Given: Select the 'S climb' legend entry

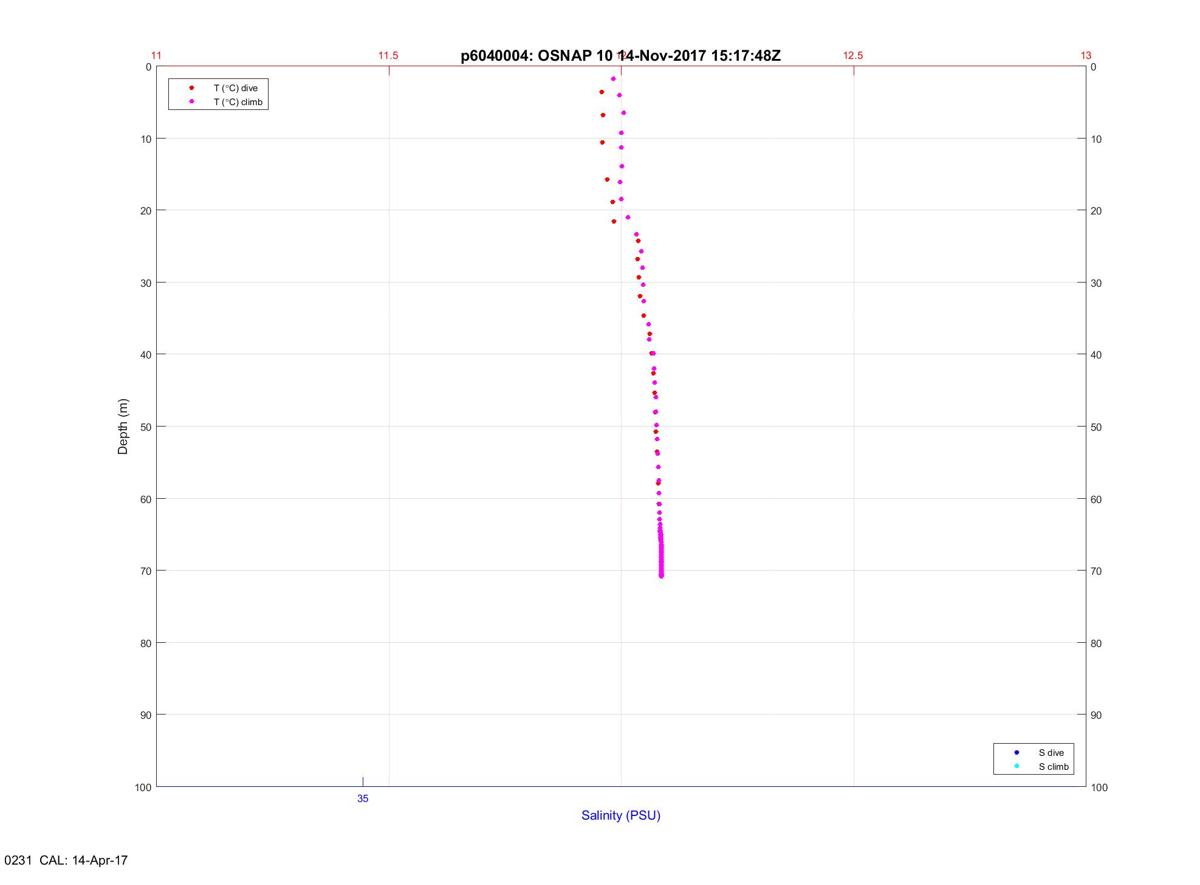Looking at the screenshot, I should (1053, 767).
